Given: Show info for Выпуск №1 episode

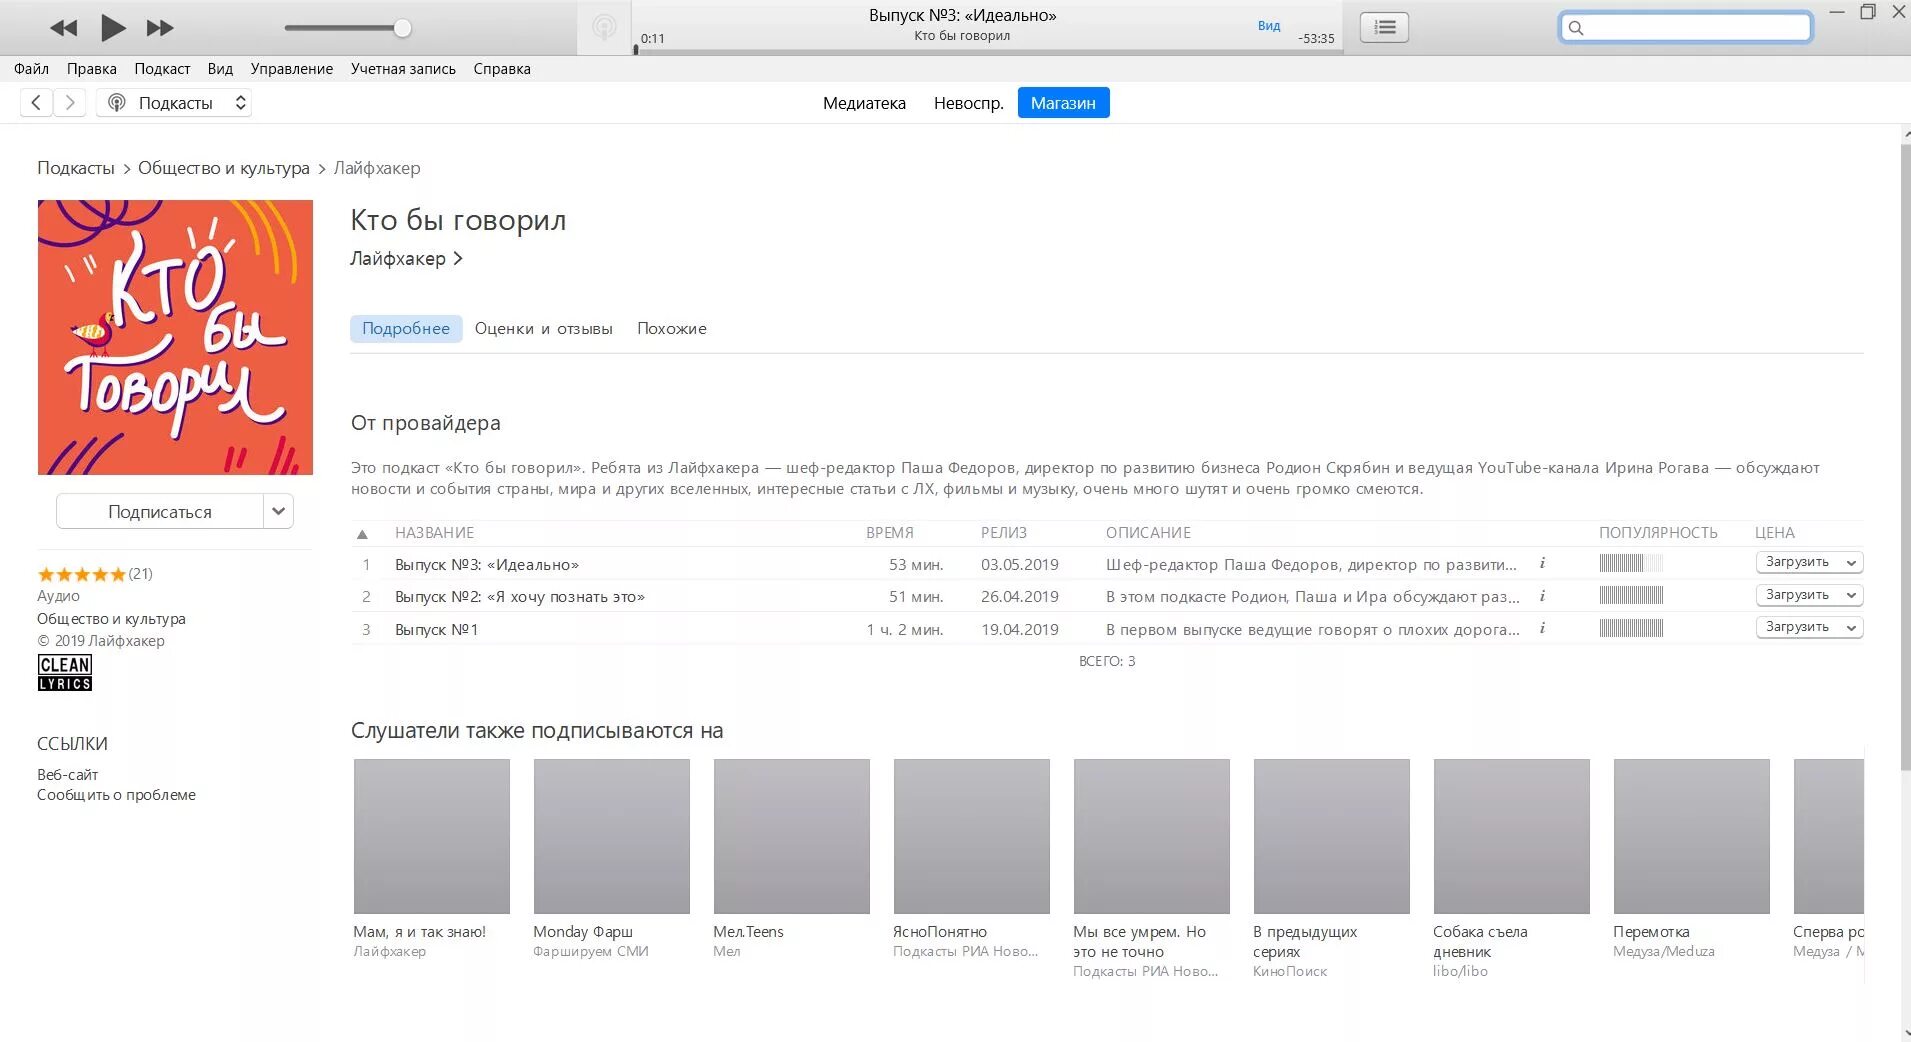Looking at the screenshot, I should click(1542, 628).
